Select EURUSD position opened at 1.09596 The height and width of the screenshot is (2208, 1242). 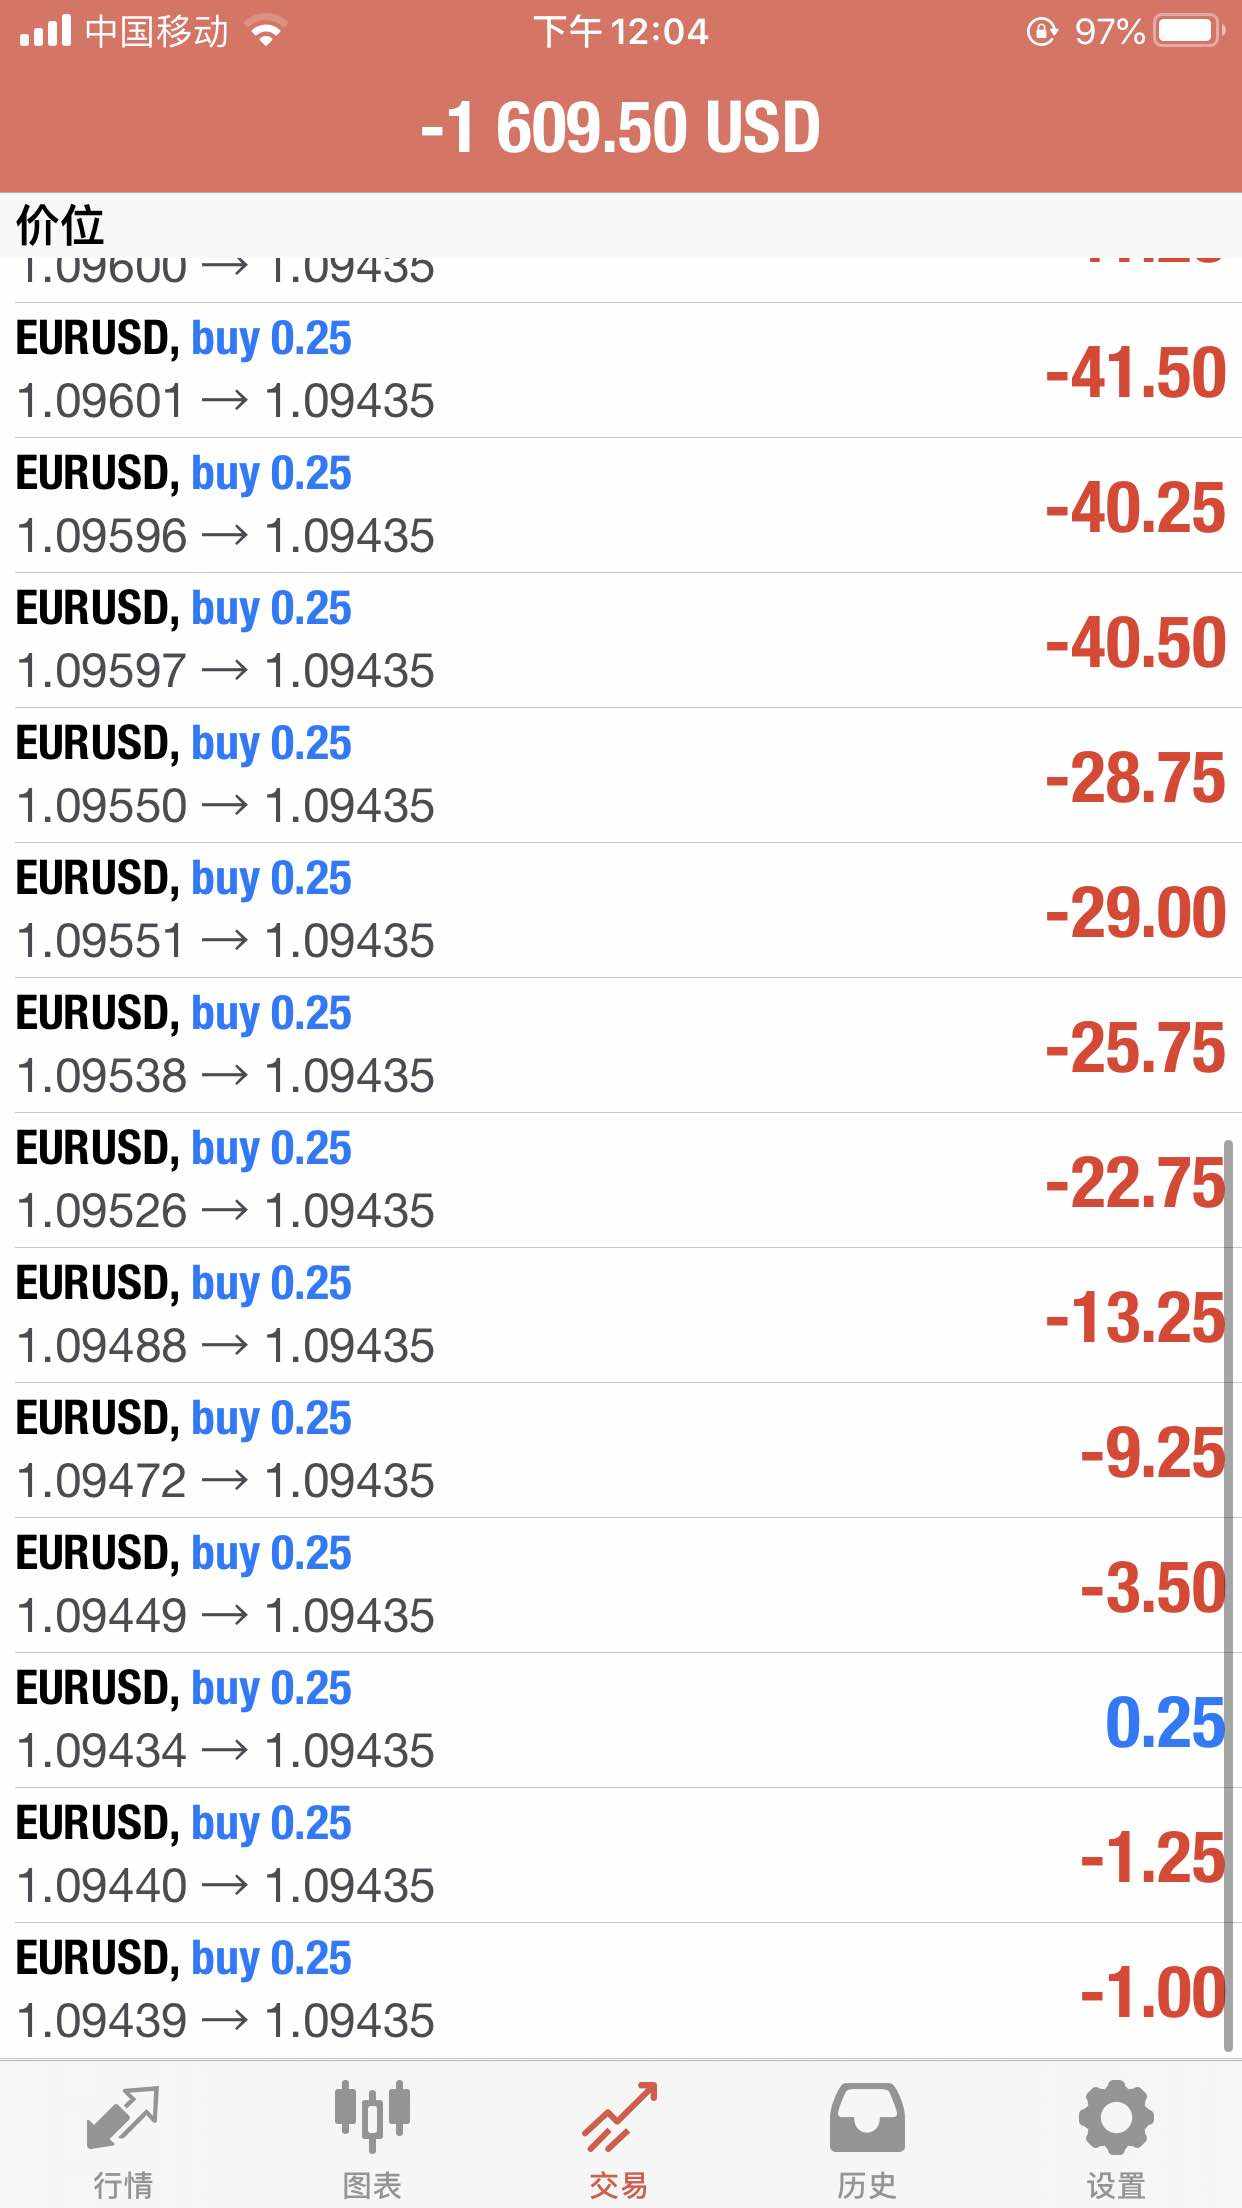click(620, 505)
